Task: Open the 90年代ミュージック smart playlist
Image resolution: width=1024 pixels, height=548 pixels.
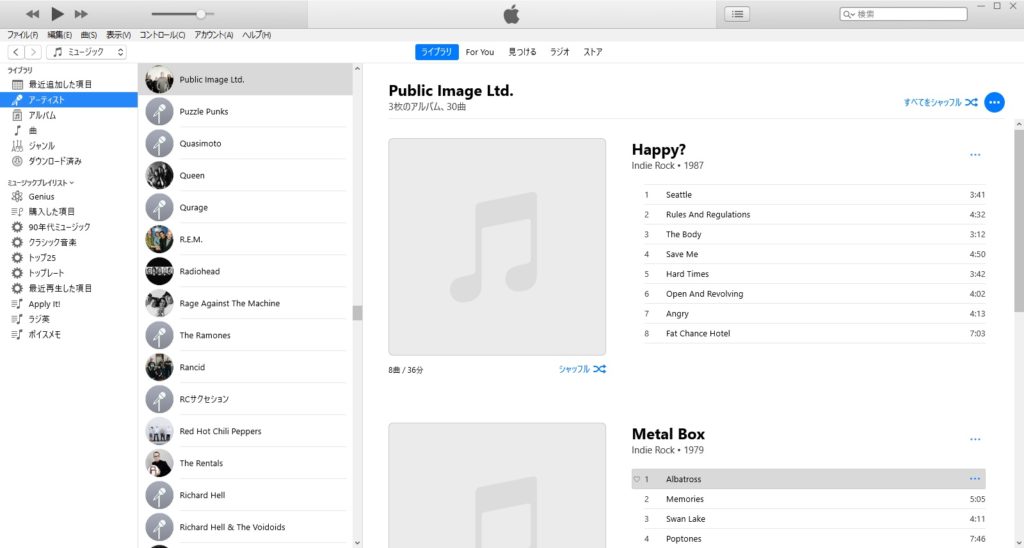Action: tap(69, 227)
